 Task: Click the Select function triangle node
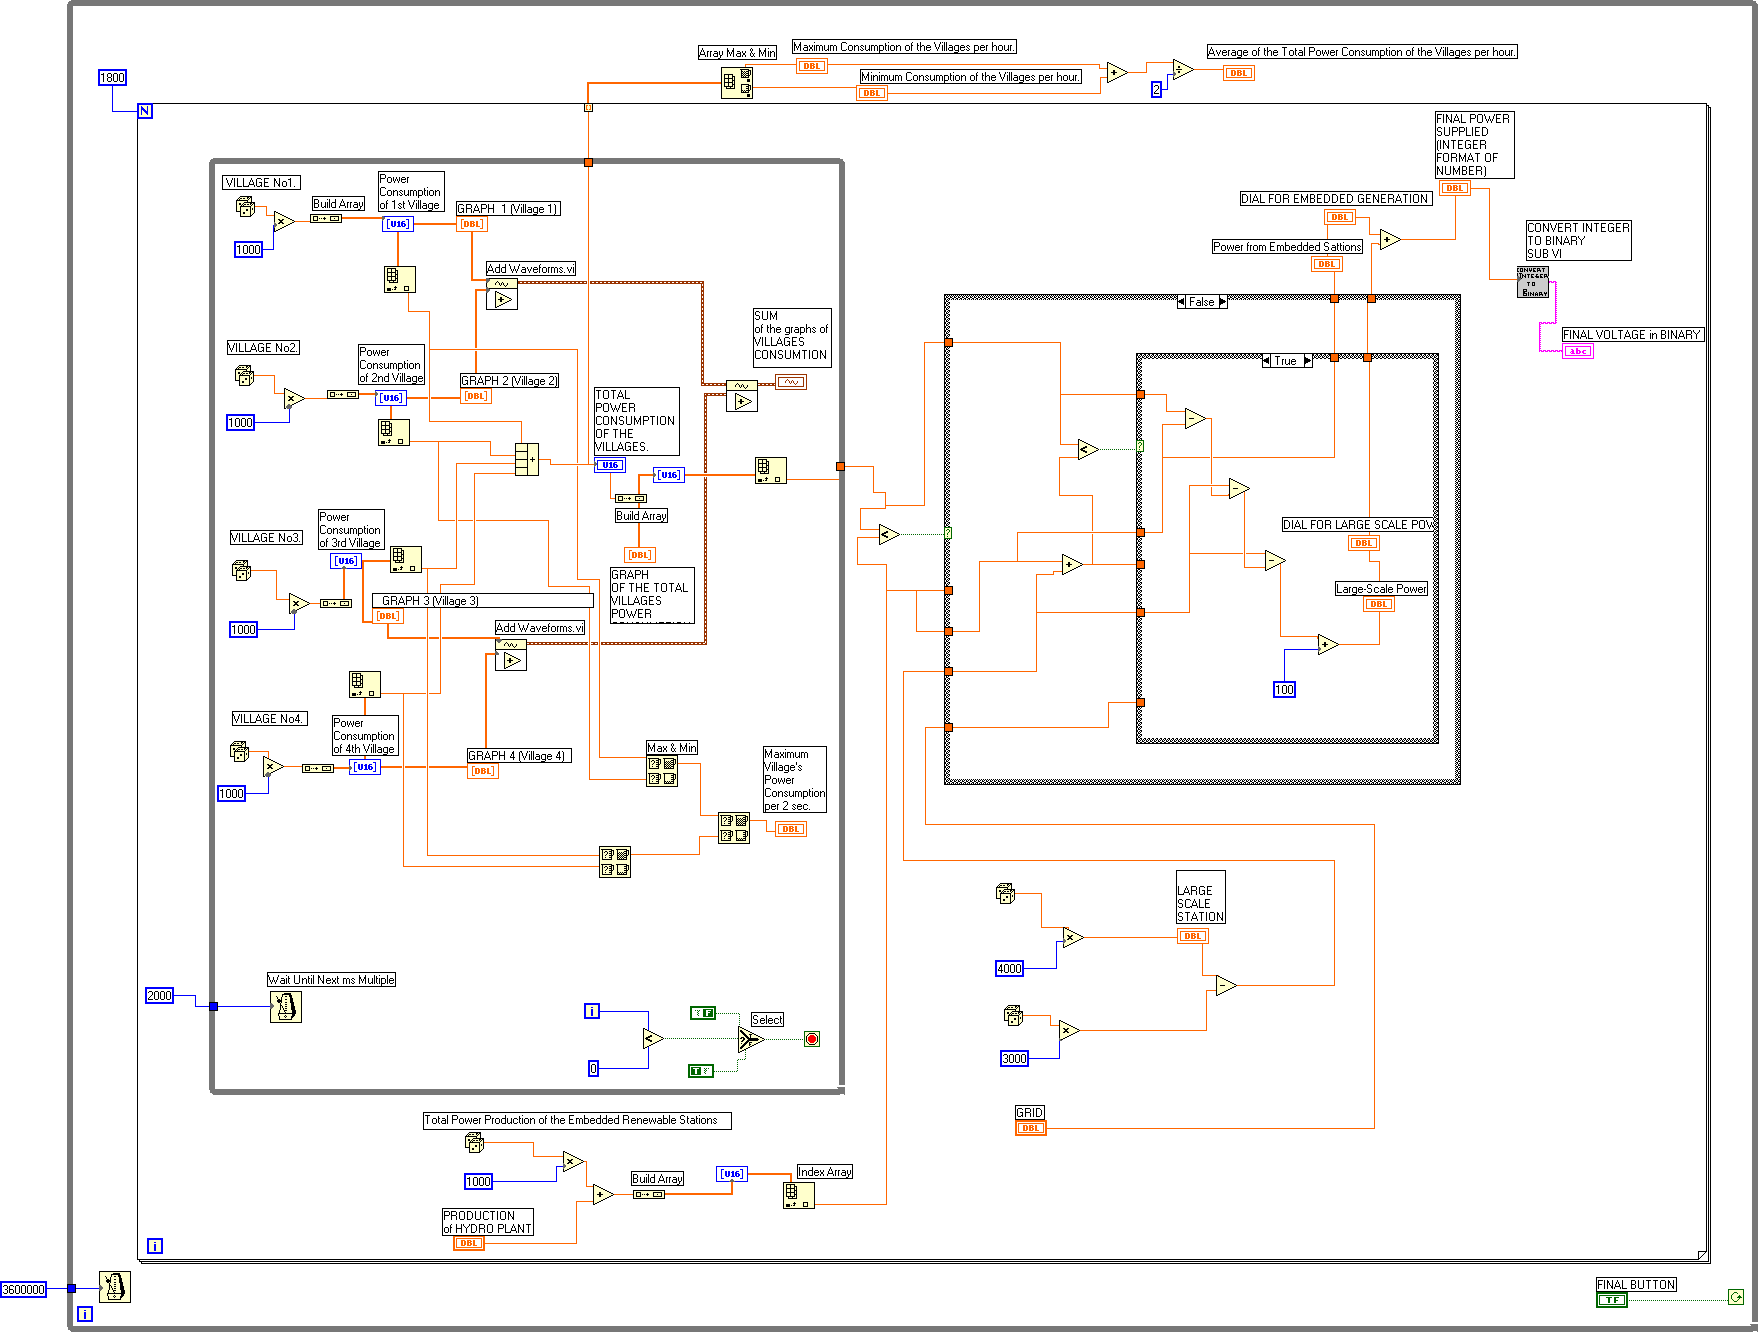(x=750, y=1040)
